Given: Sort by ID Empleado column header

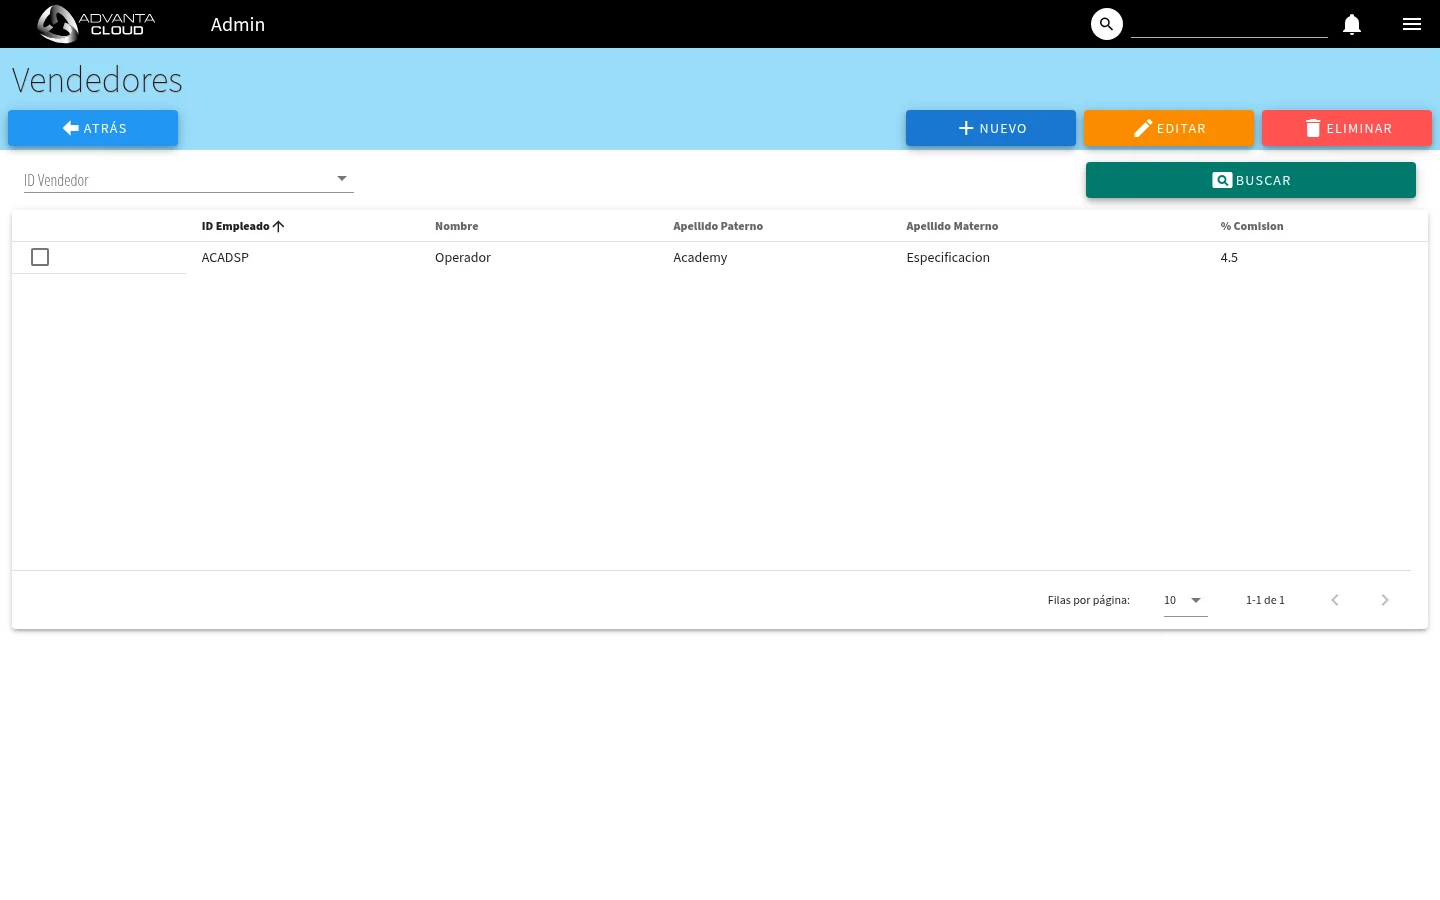Looking at the screenshot, I should coord(235,226).
